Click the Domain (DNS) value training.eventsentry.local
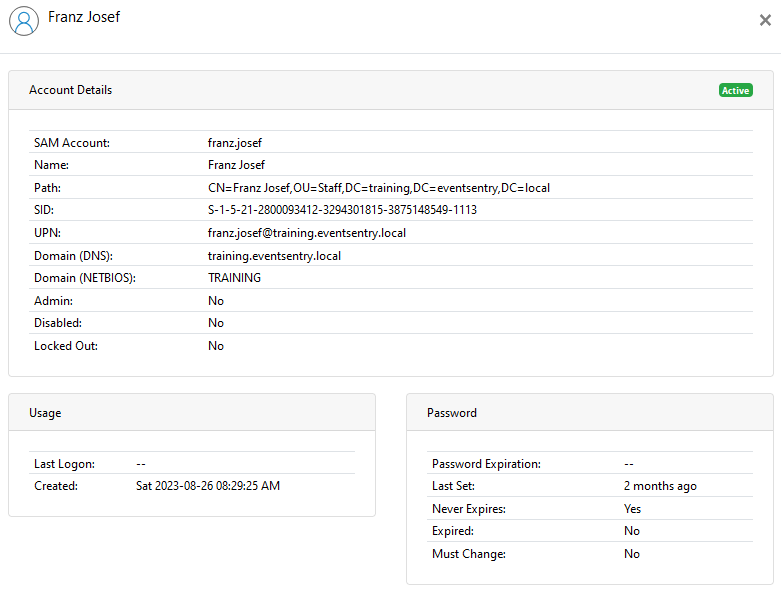The image size is (781, 594). (274, 255)
